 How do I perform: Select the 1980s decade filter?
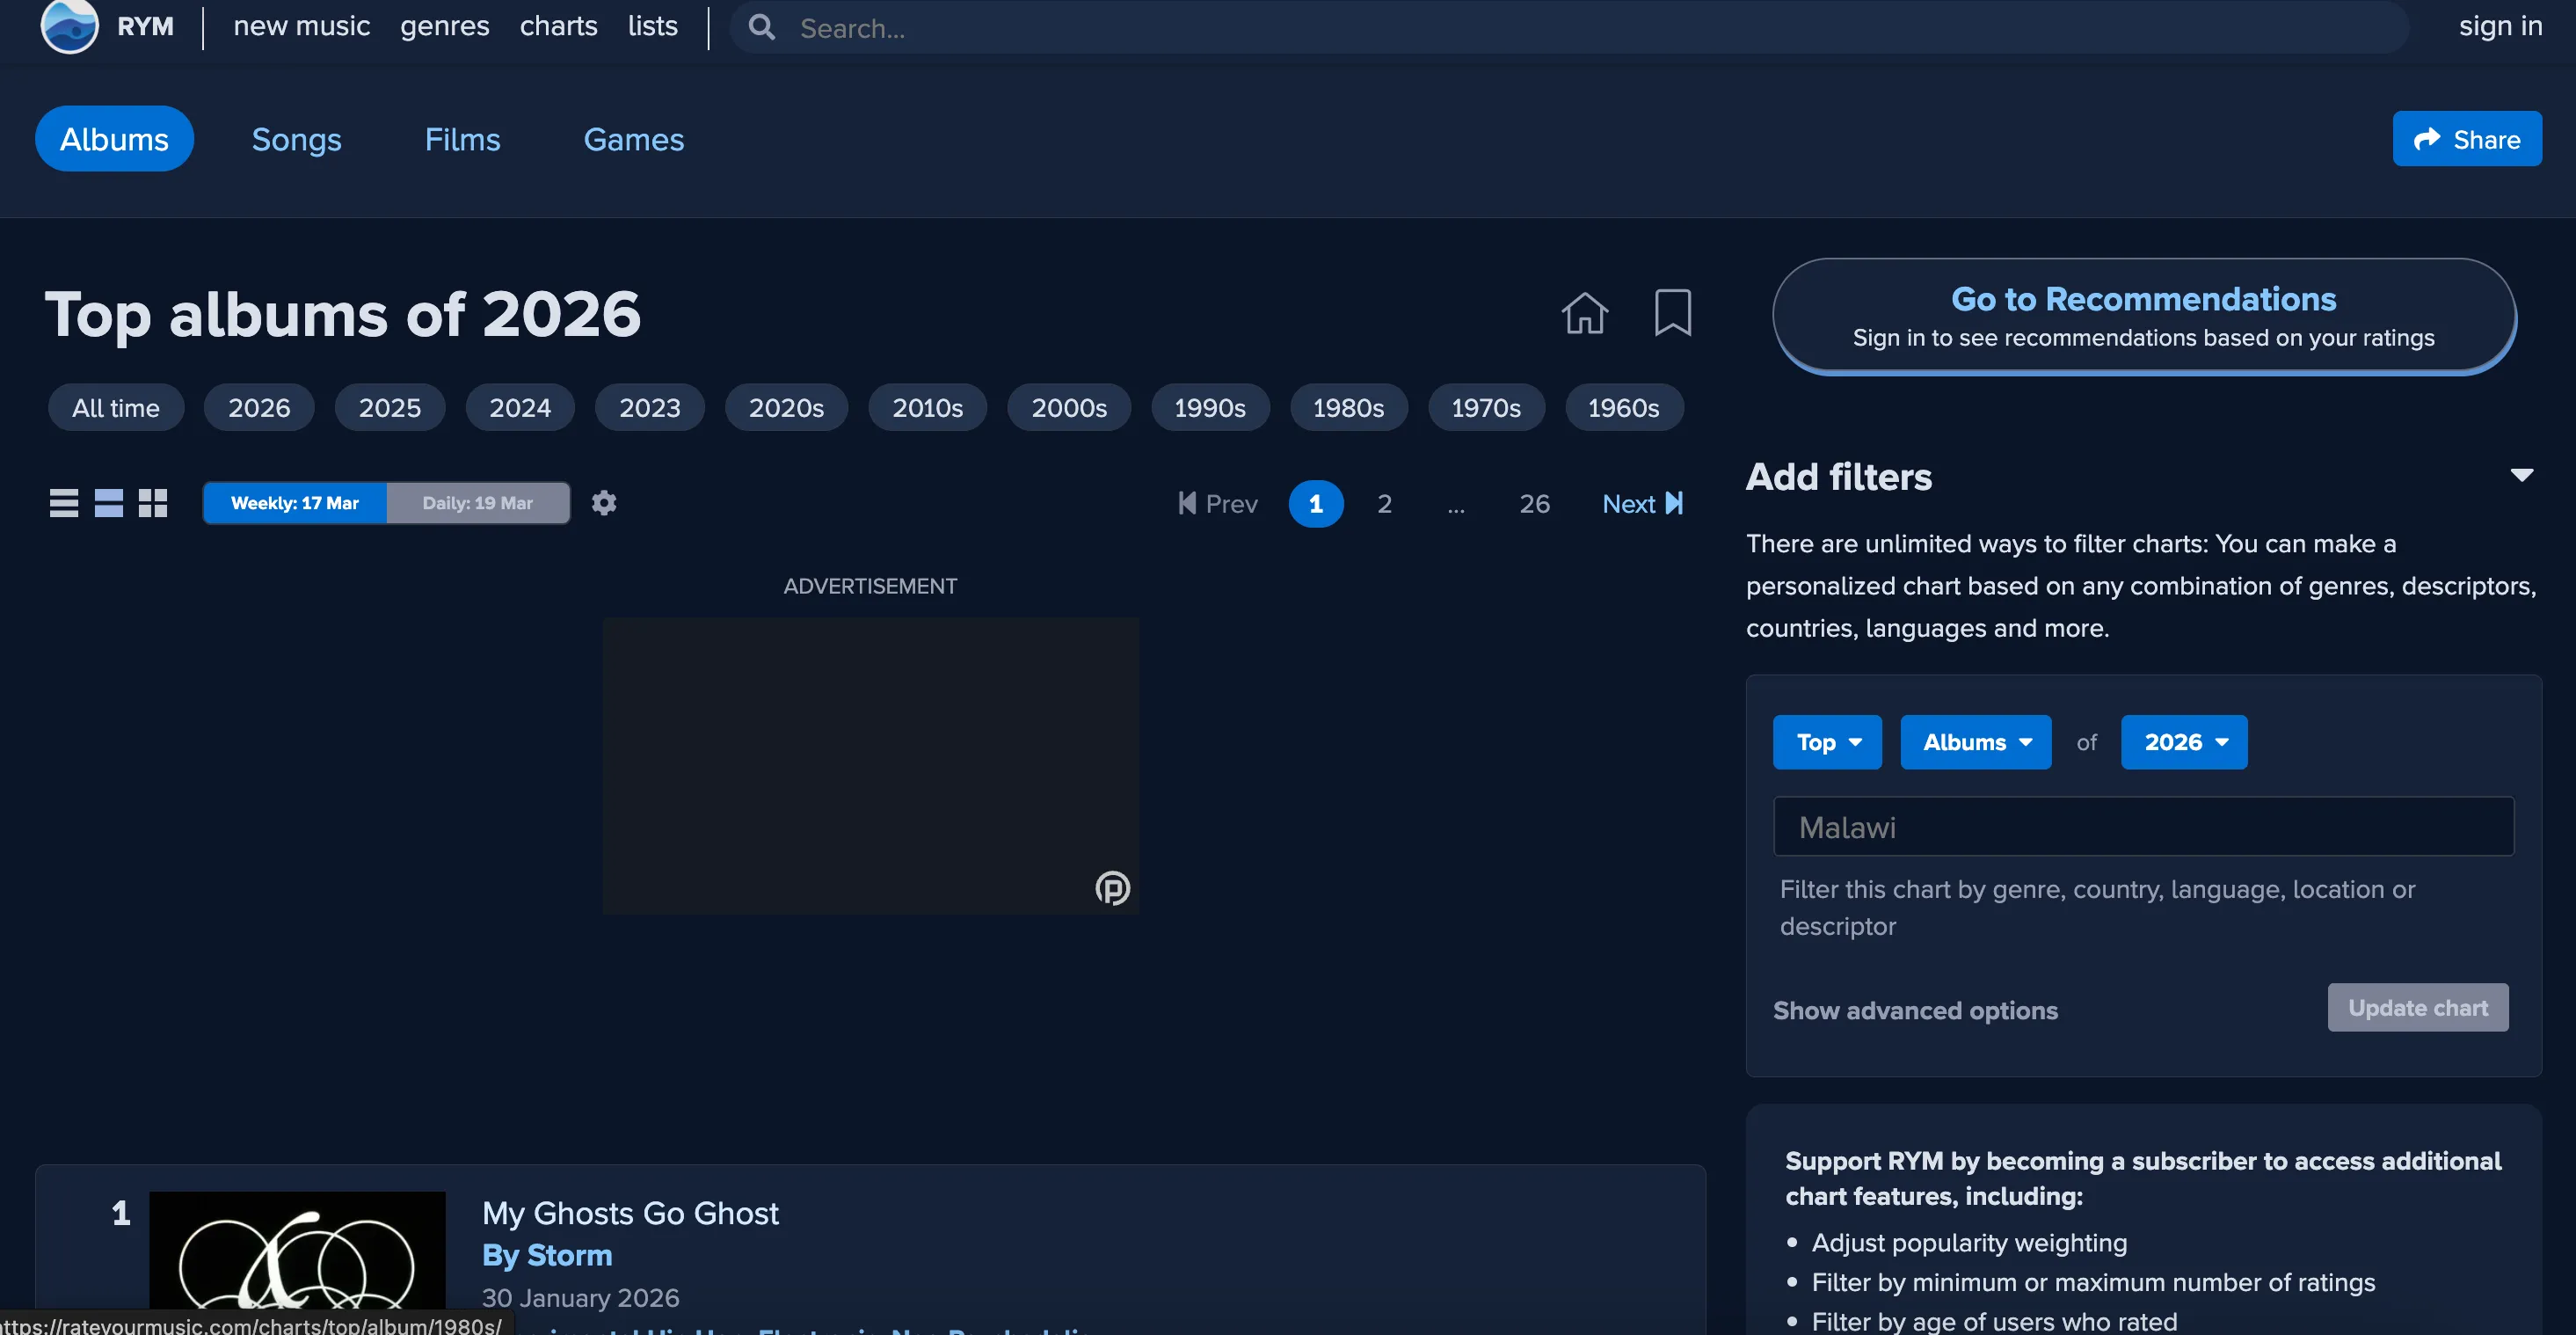(x=1349, y=407)
